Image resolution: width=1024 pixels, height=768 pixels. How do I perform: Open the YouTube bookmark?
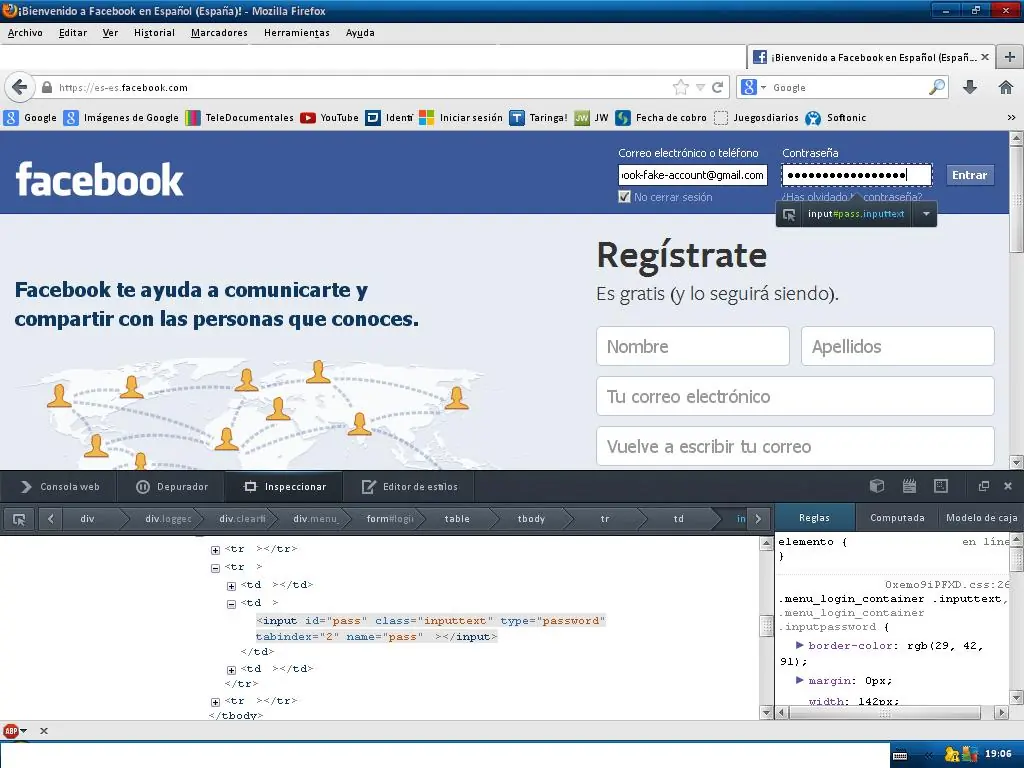click(329, 117)
